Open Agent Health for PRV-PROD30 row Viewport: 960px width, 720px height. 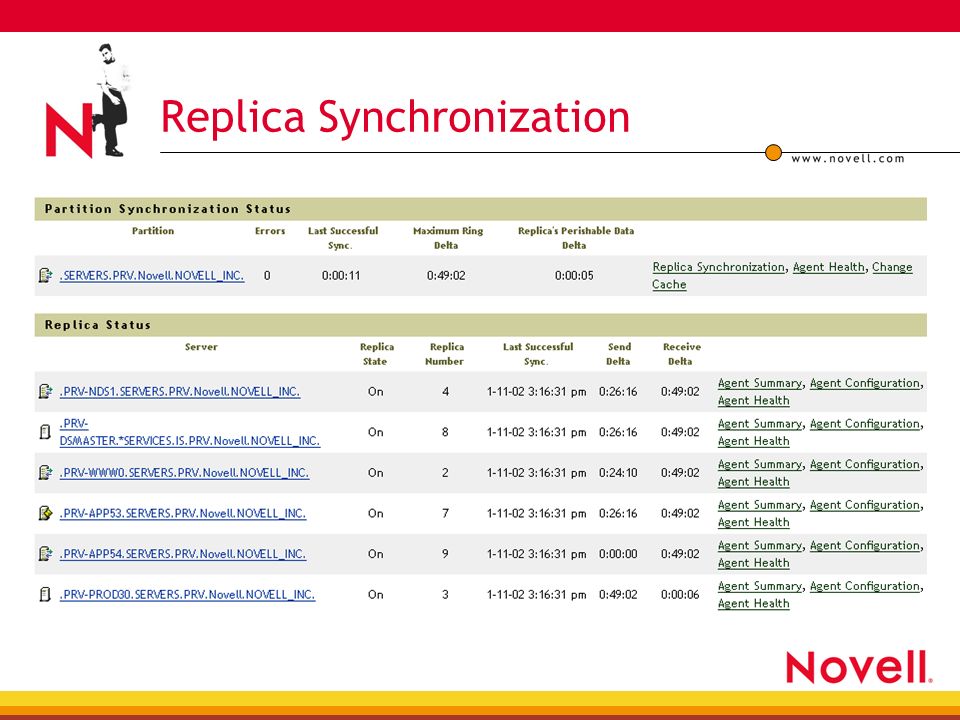[754, 604]
